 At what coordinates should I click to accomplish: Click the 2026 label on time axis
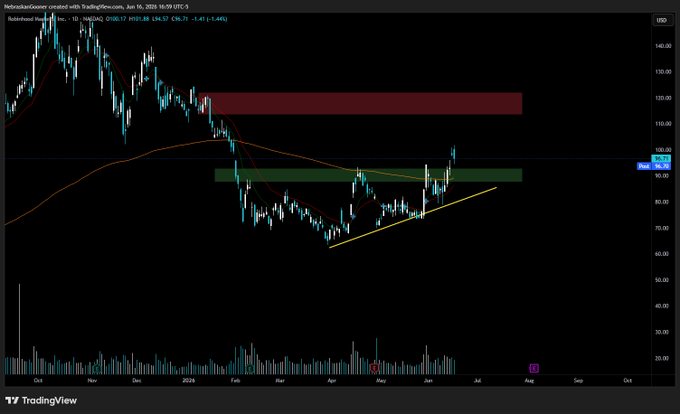click(x=189, y=381)
